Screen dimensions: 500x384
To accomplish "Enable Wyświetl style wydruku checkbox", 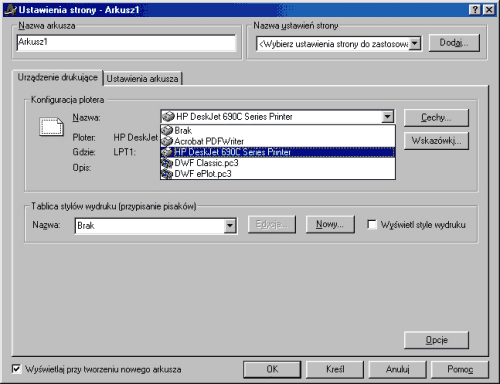I will 372,224.
